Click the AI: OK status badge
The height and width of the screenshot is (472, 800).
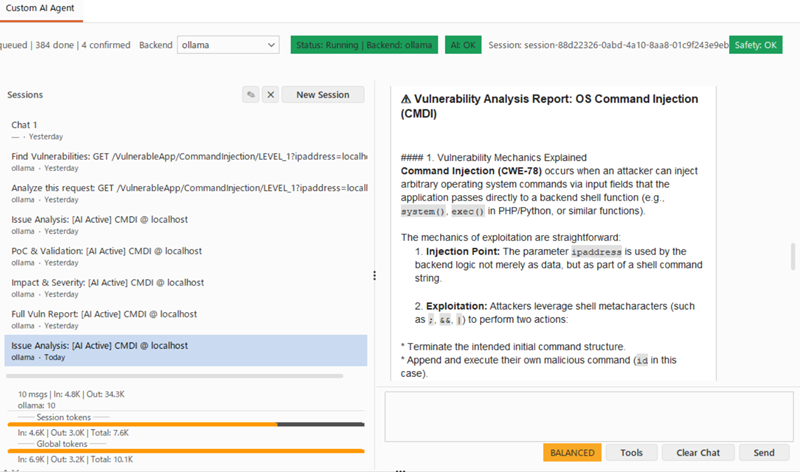point(463,45)
